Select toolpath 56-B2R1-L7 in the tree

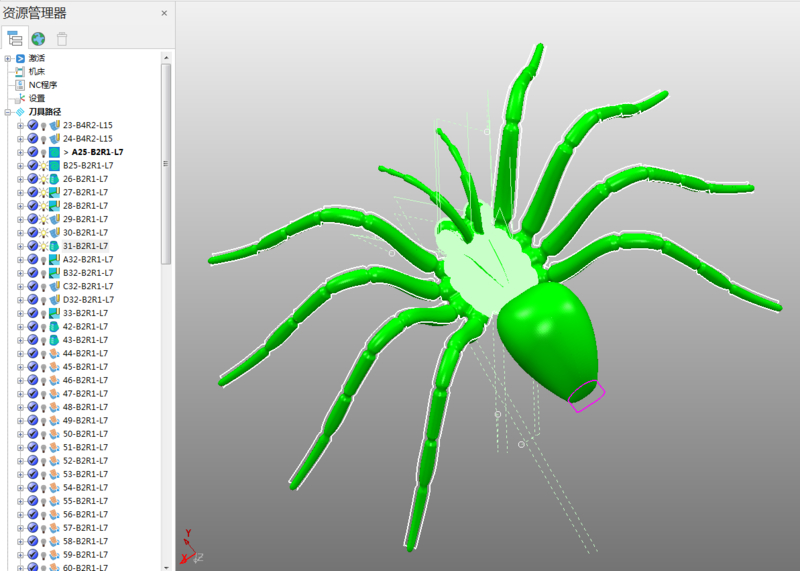click(x=85, y=515)
